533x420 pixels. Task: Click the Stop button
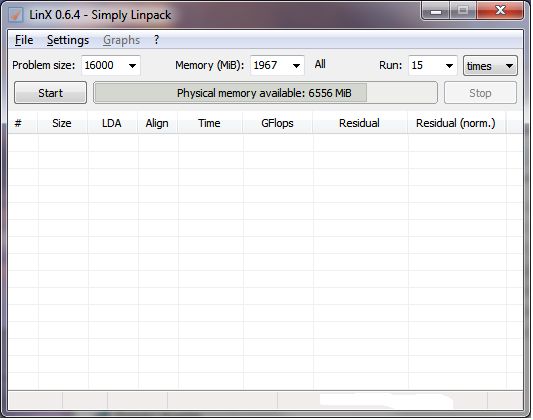pyautogui.click(x=480, y=93)
